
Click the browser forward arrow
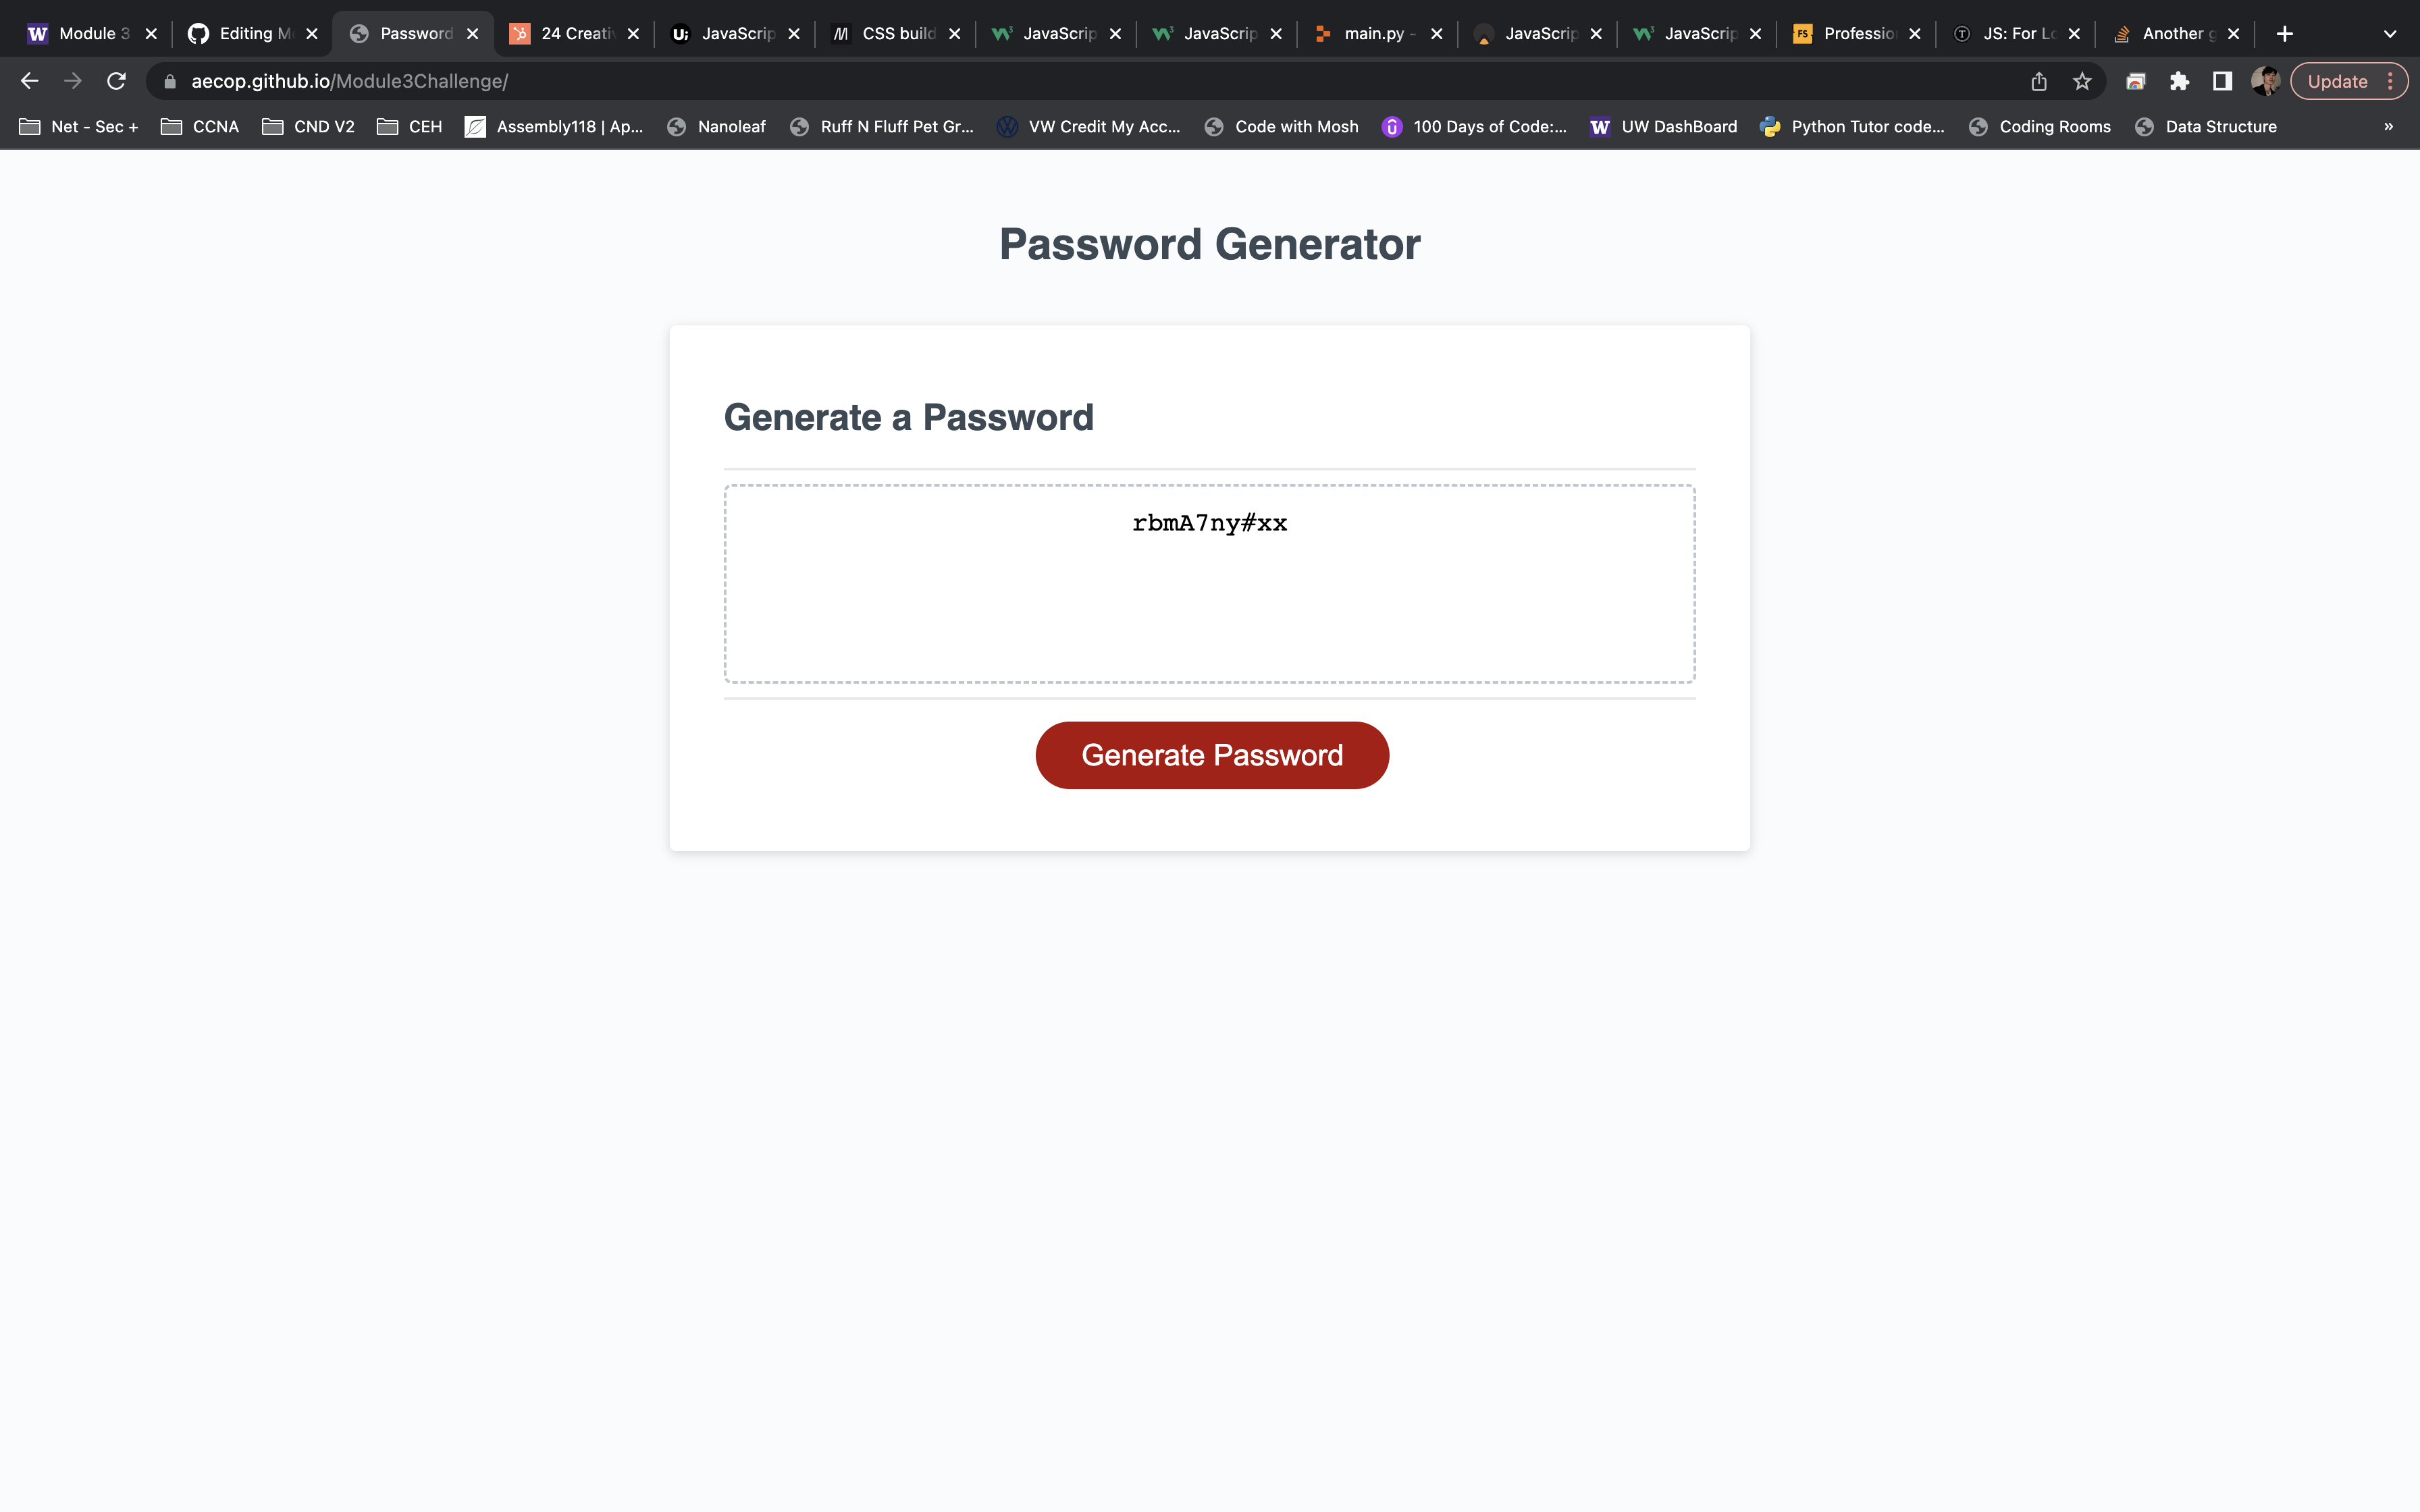[72, 81]
